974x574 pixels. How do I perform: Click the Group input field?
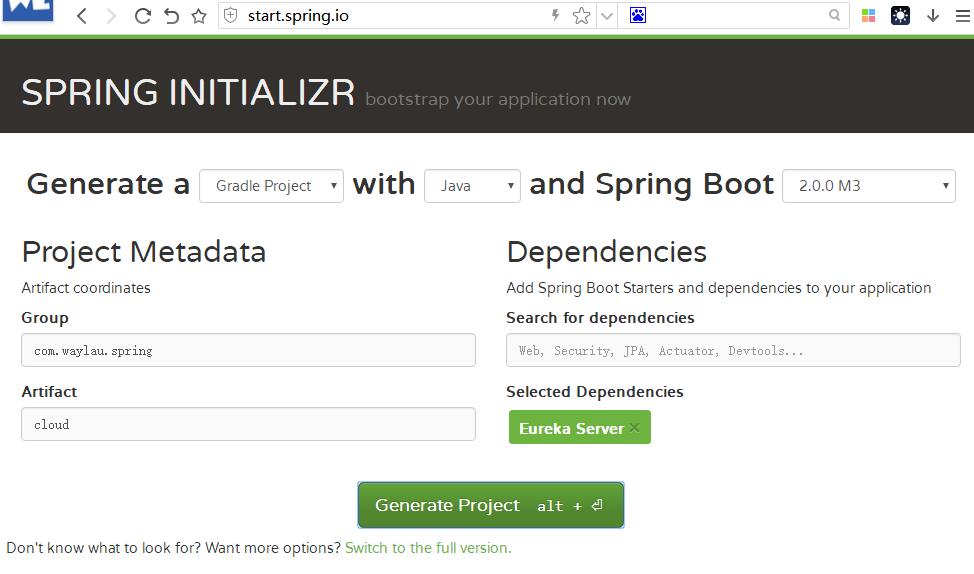(248, 351)
